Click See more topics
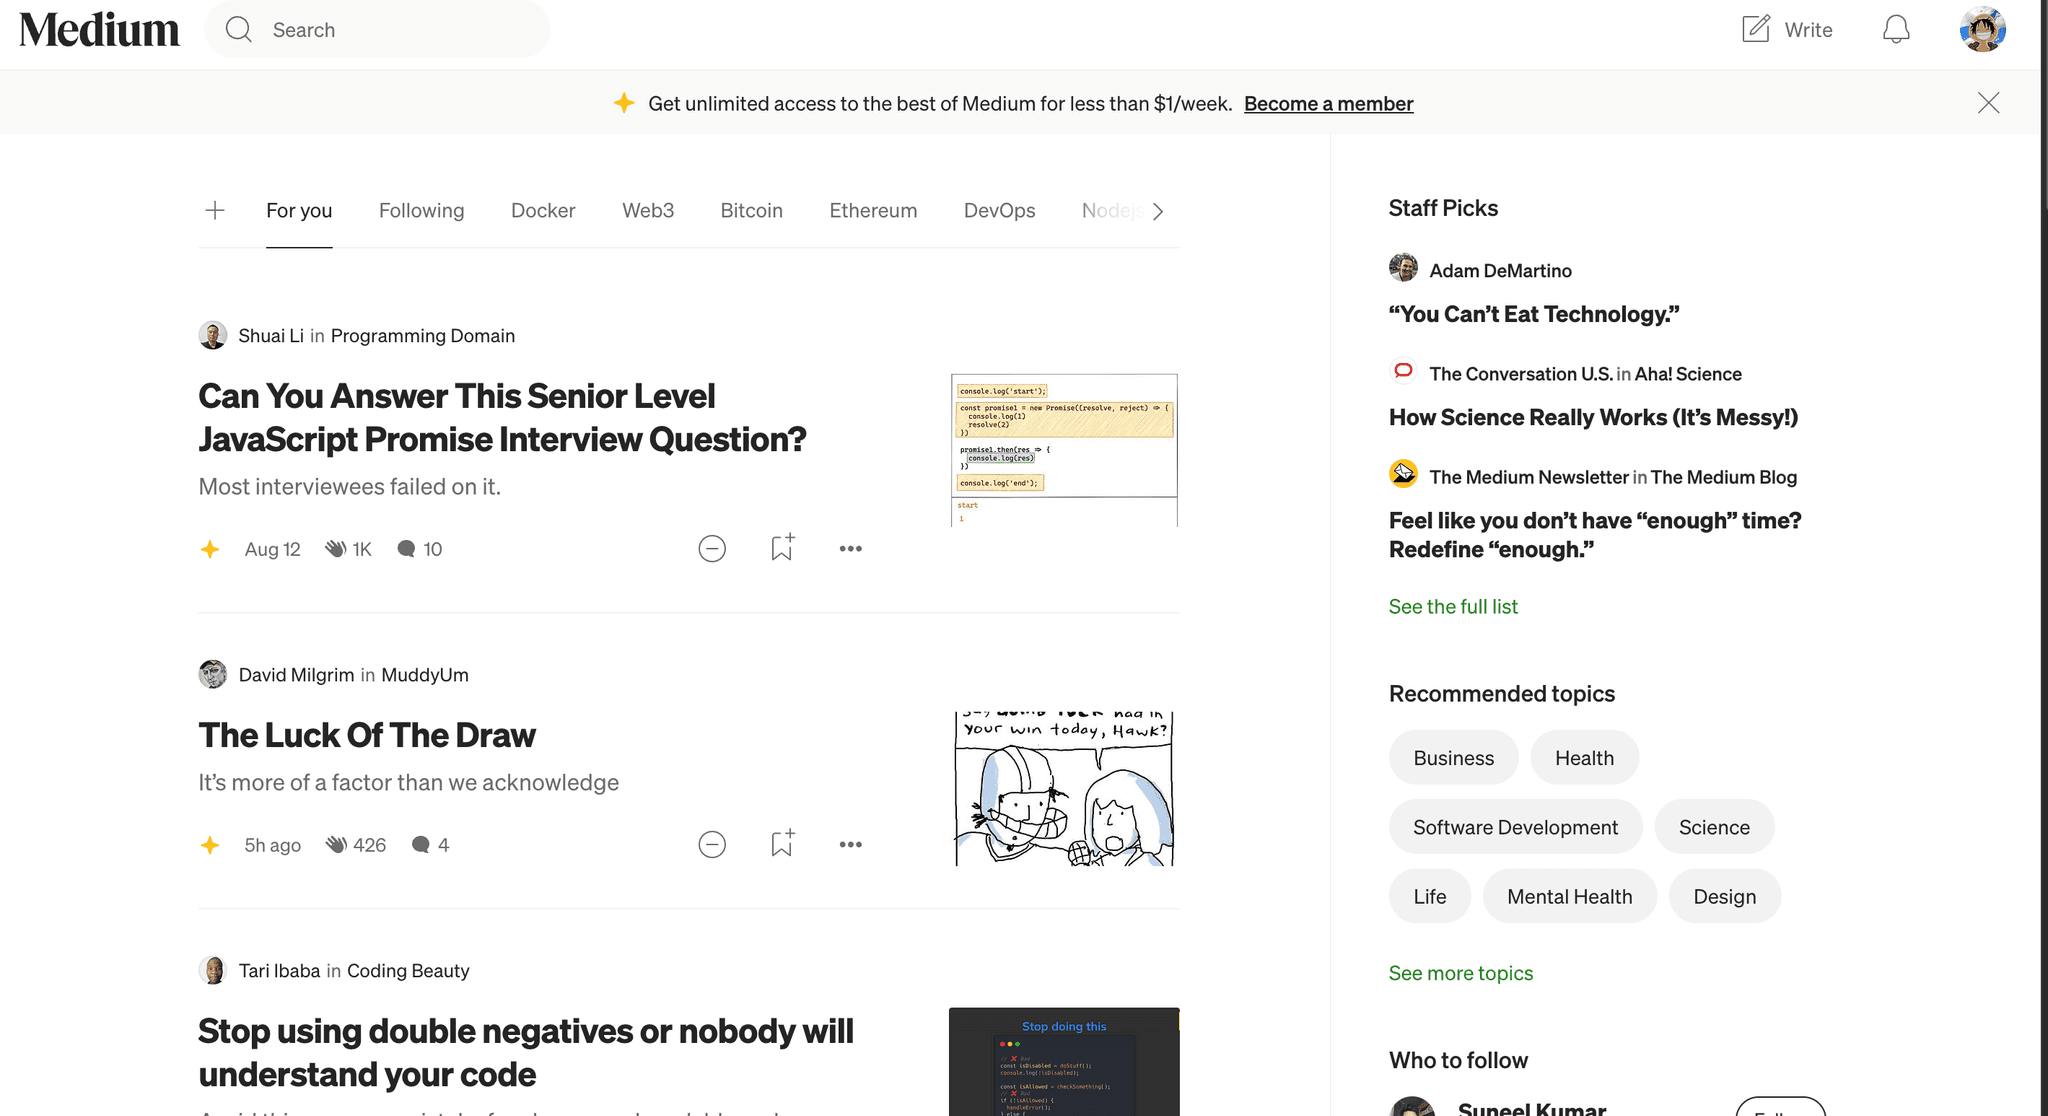 [x=1460, y=973]
